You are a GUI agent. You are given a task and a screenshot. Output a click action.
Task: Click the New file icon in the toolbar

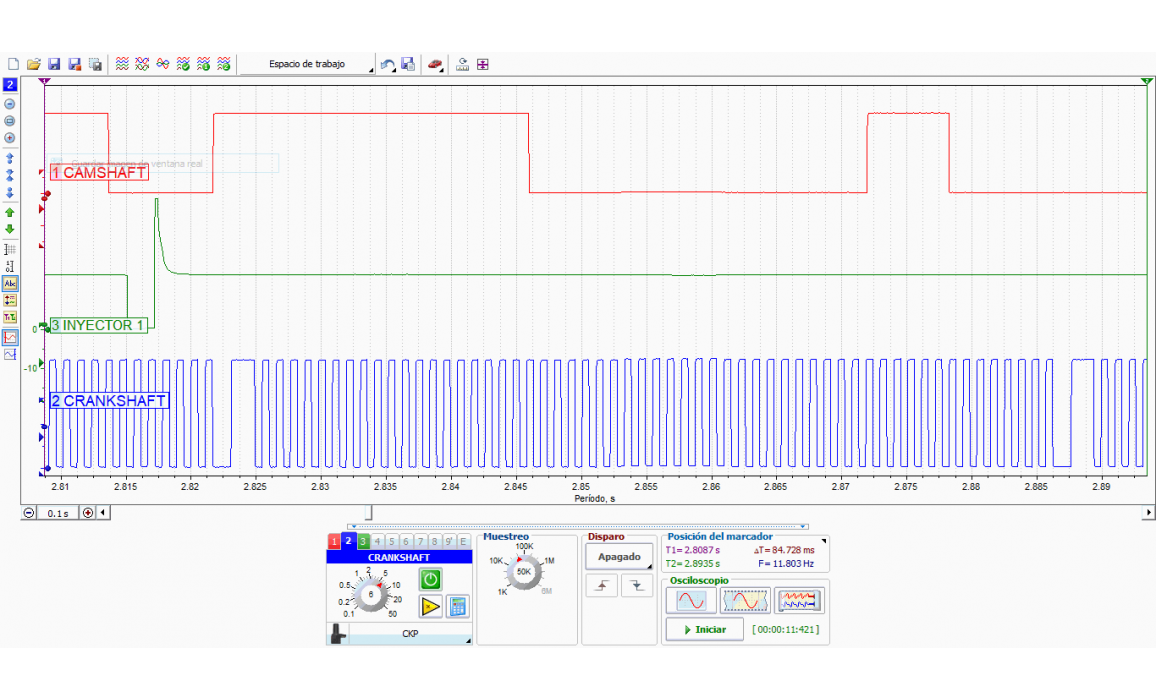(13, 64)
